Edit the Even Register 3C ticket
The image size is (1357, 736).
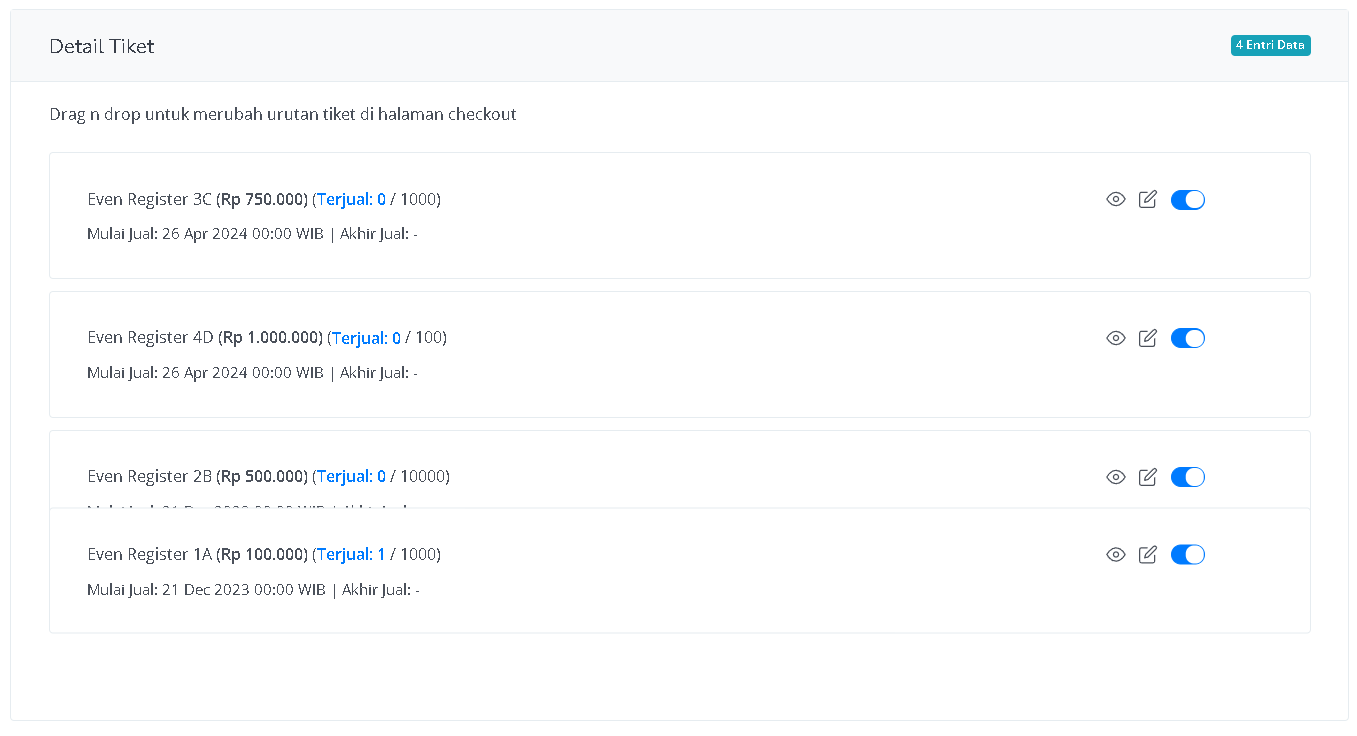tap(1148, 199)
